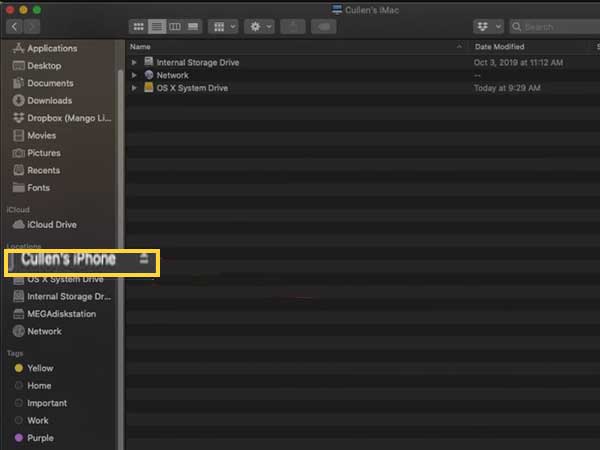The height and width of the screenshot is (450, 600).
Task: Select the Yellow tag
Action: [34, 368]
